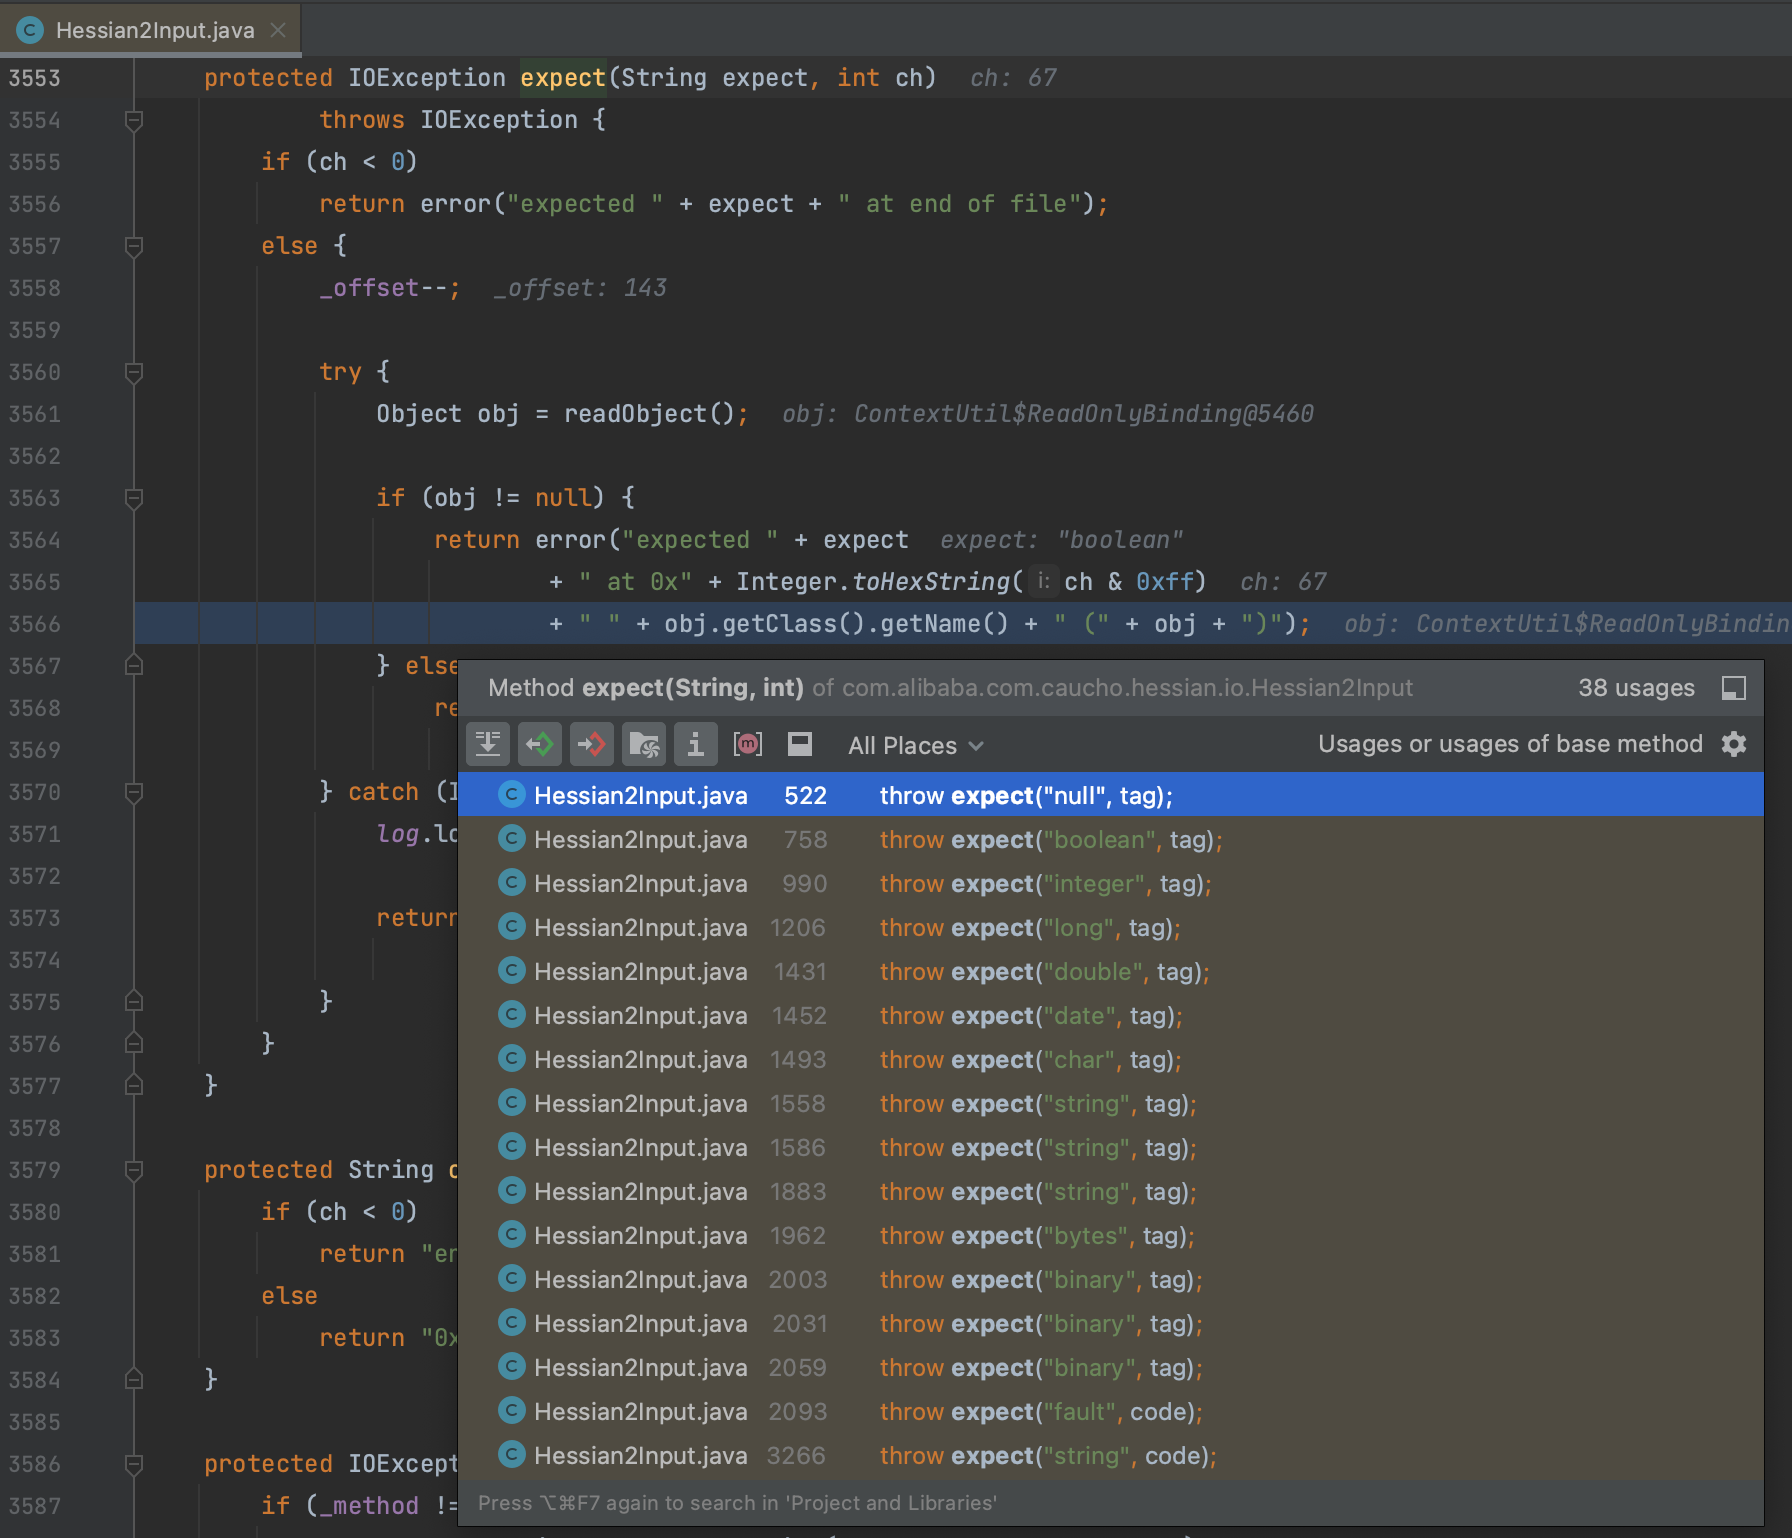Click the '38 usages' label
This screenshot has width=1792, height=1538.
pos(1636,688)
